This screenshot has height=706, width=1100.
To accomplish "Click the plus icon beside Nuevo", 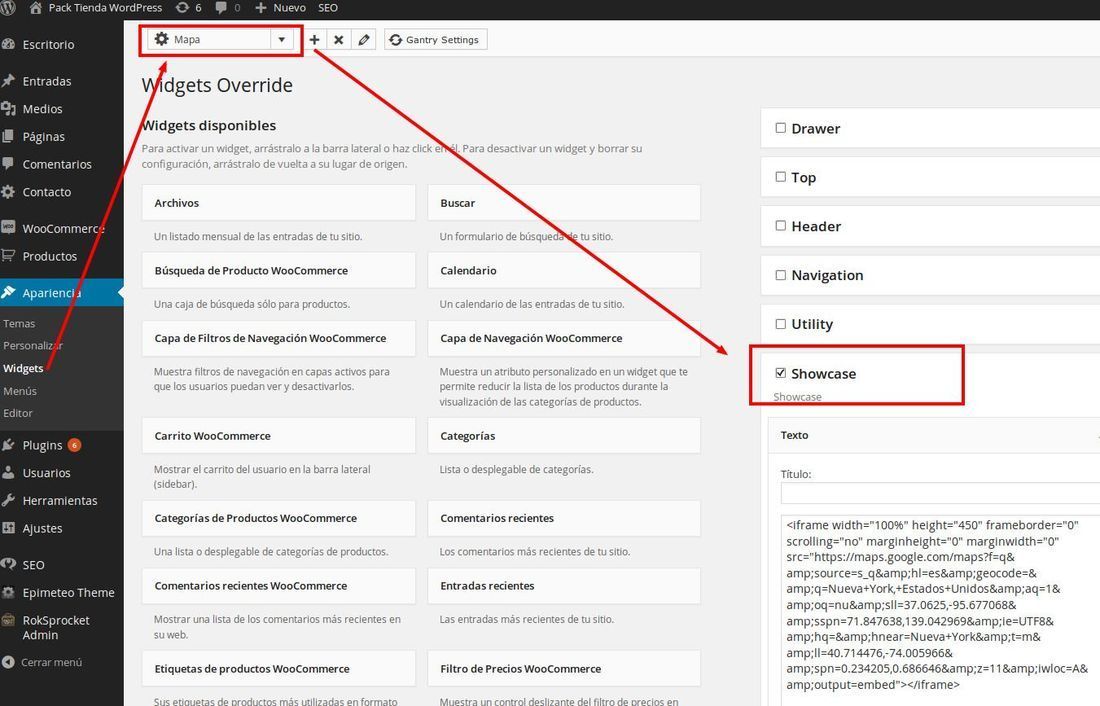I will click(260, 8).
